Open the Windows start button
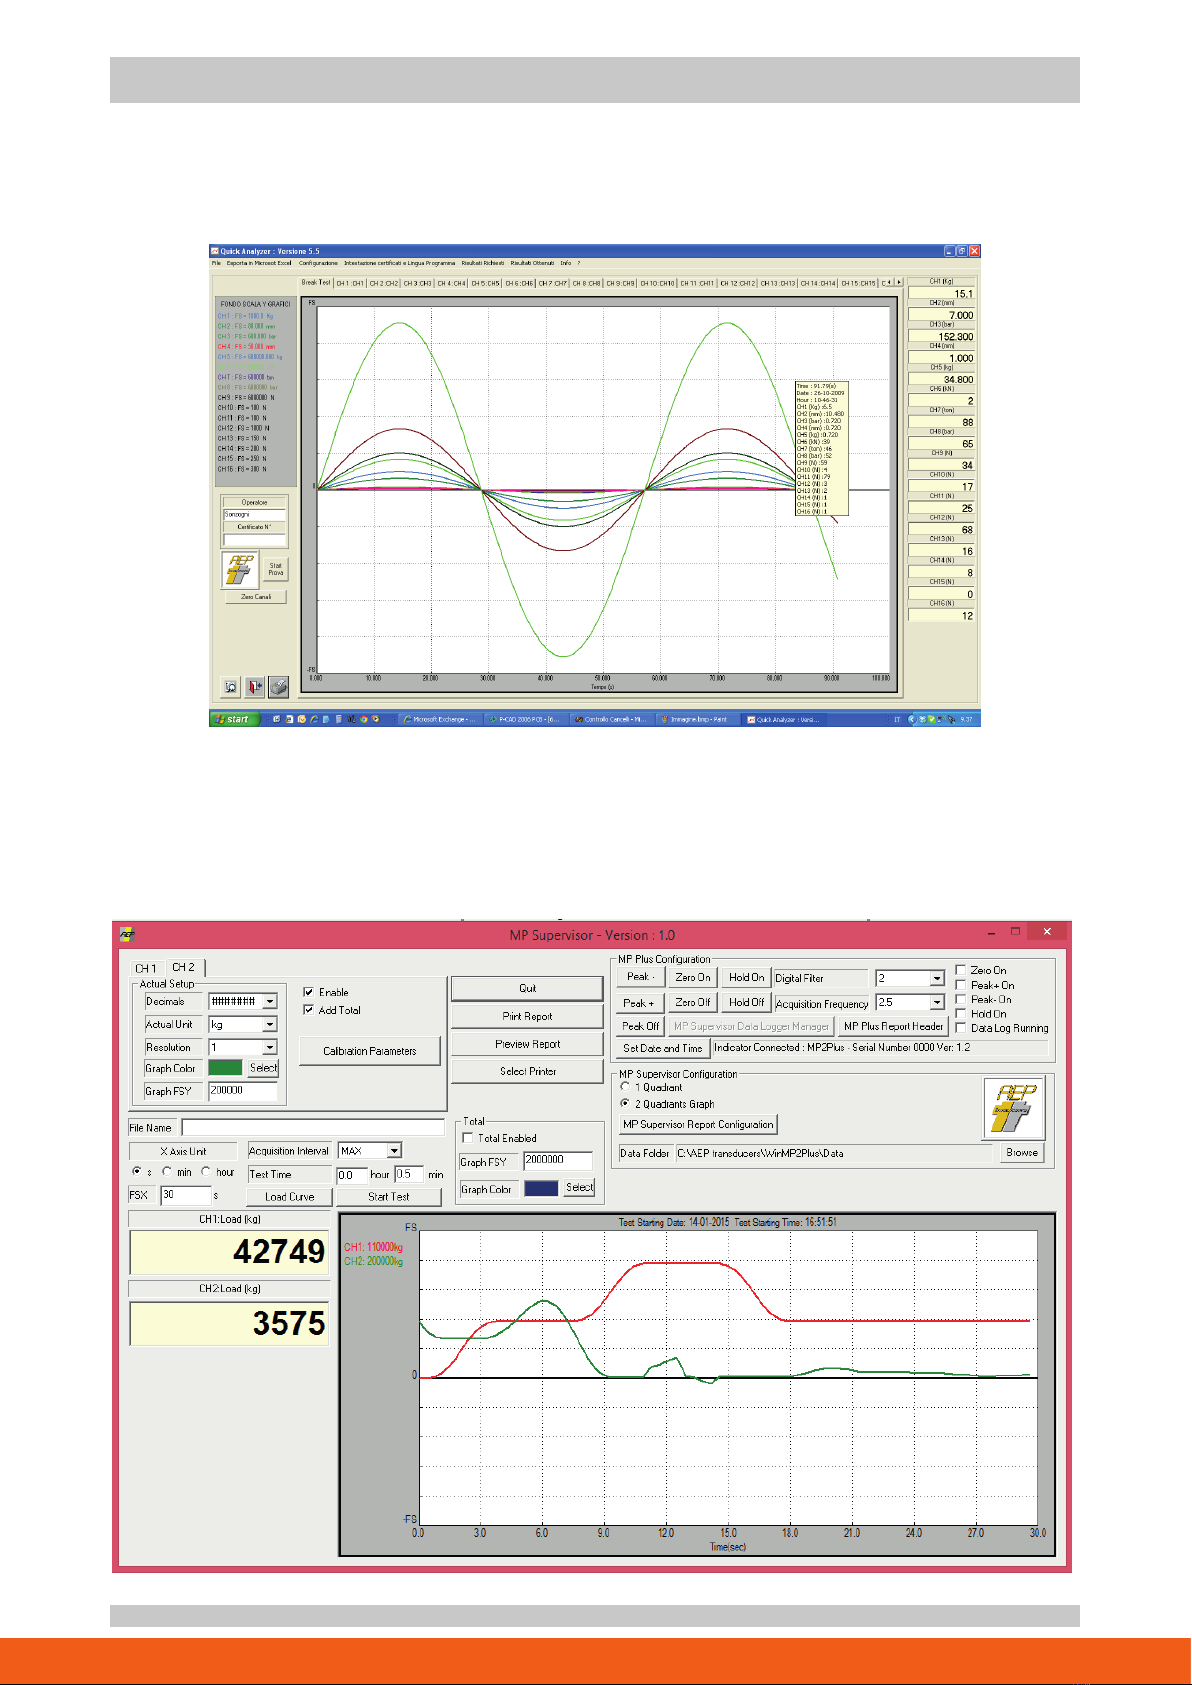Screen dimensions: 1192x1685 (233, 719)
